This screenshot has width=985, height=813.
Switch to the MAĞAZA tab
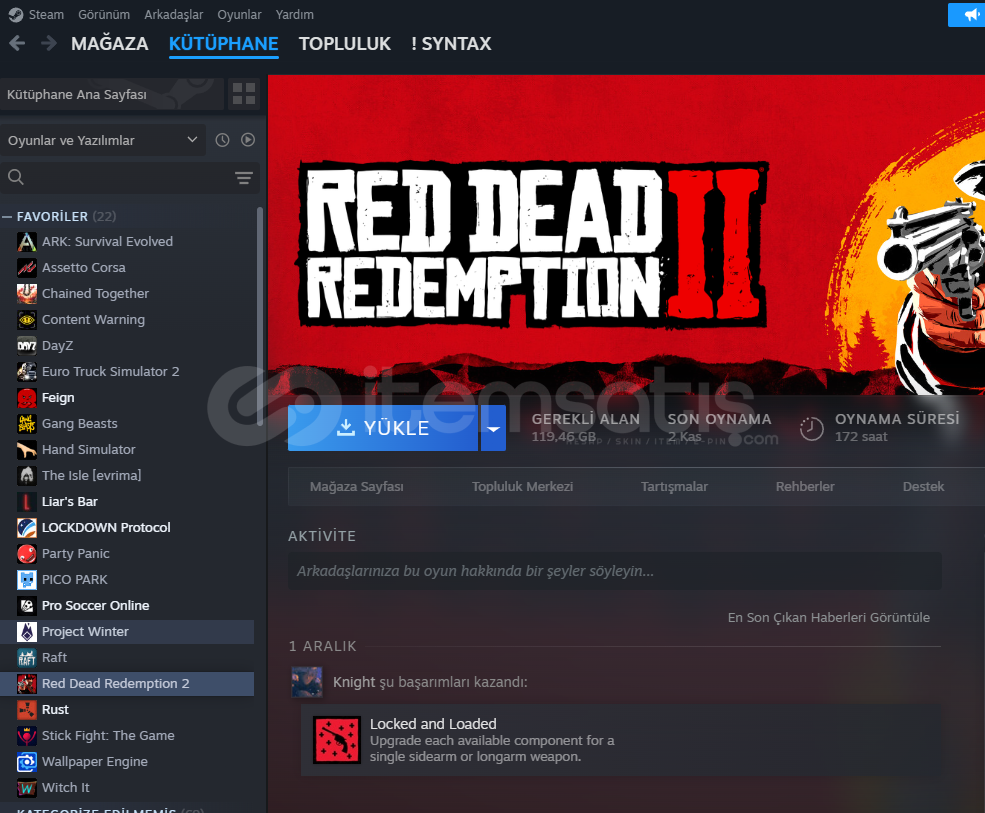pos(109,44)
